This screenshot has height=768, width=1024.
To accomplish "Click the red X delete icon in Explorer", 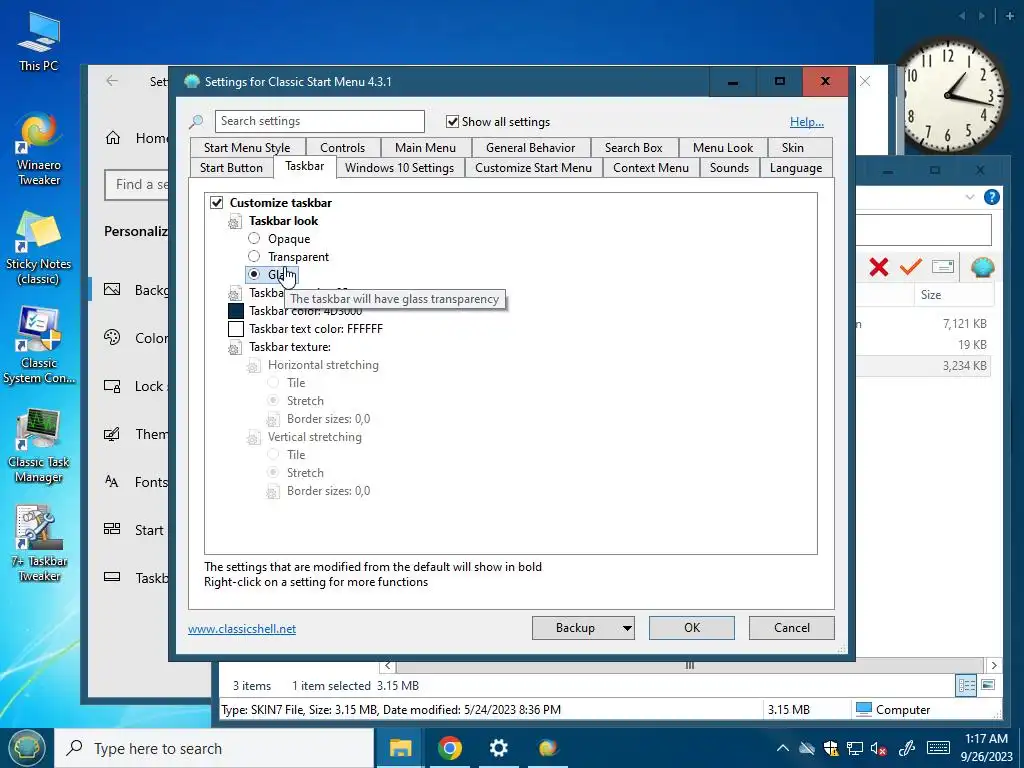I will point(879,266).
